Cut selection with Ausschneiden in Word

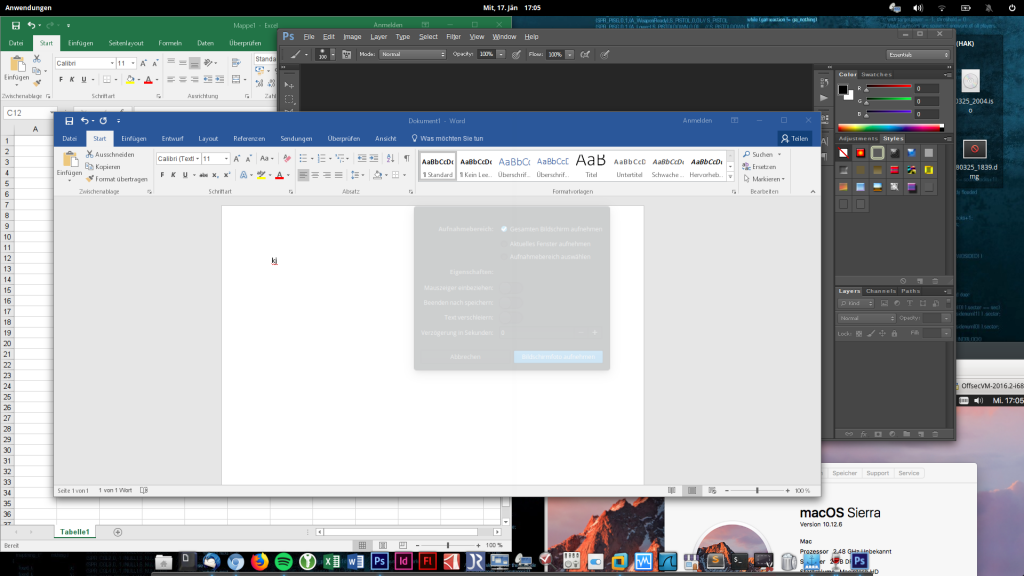[x=110, y=155]
